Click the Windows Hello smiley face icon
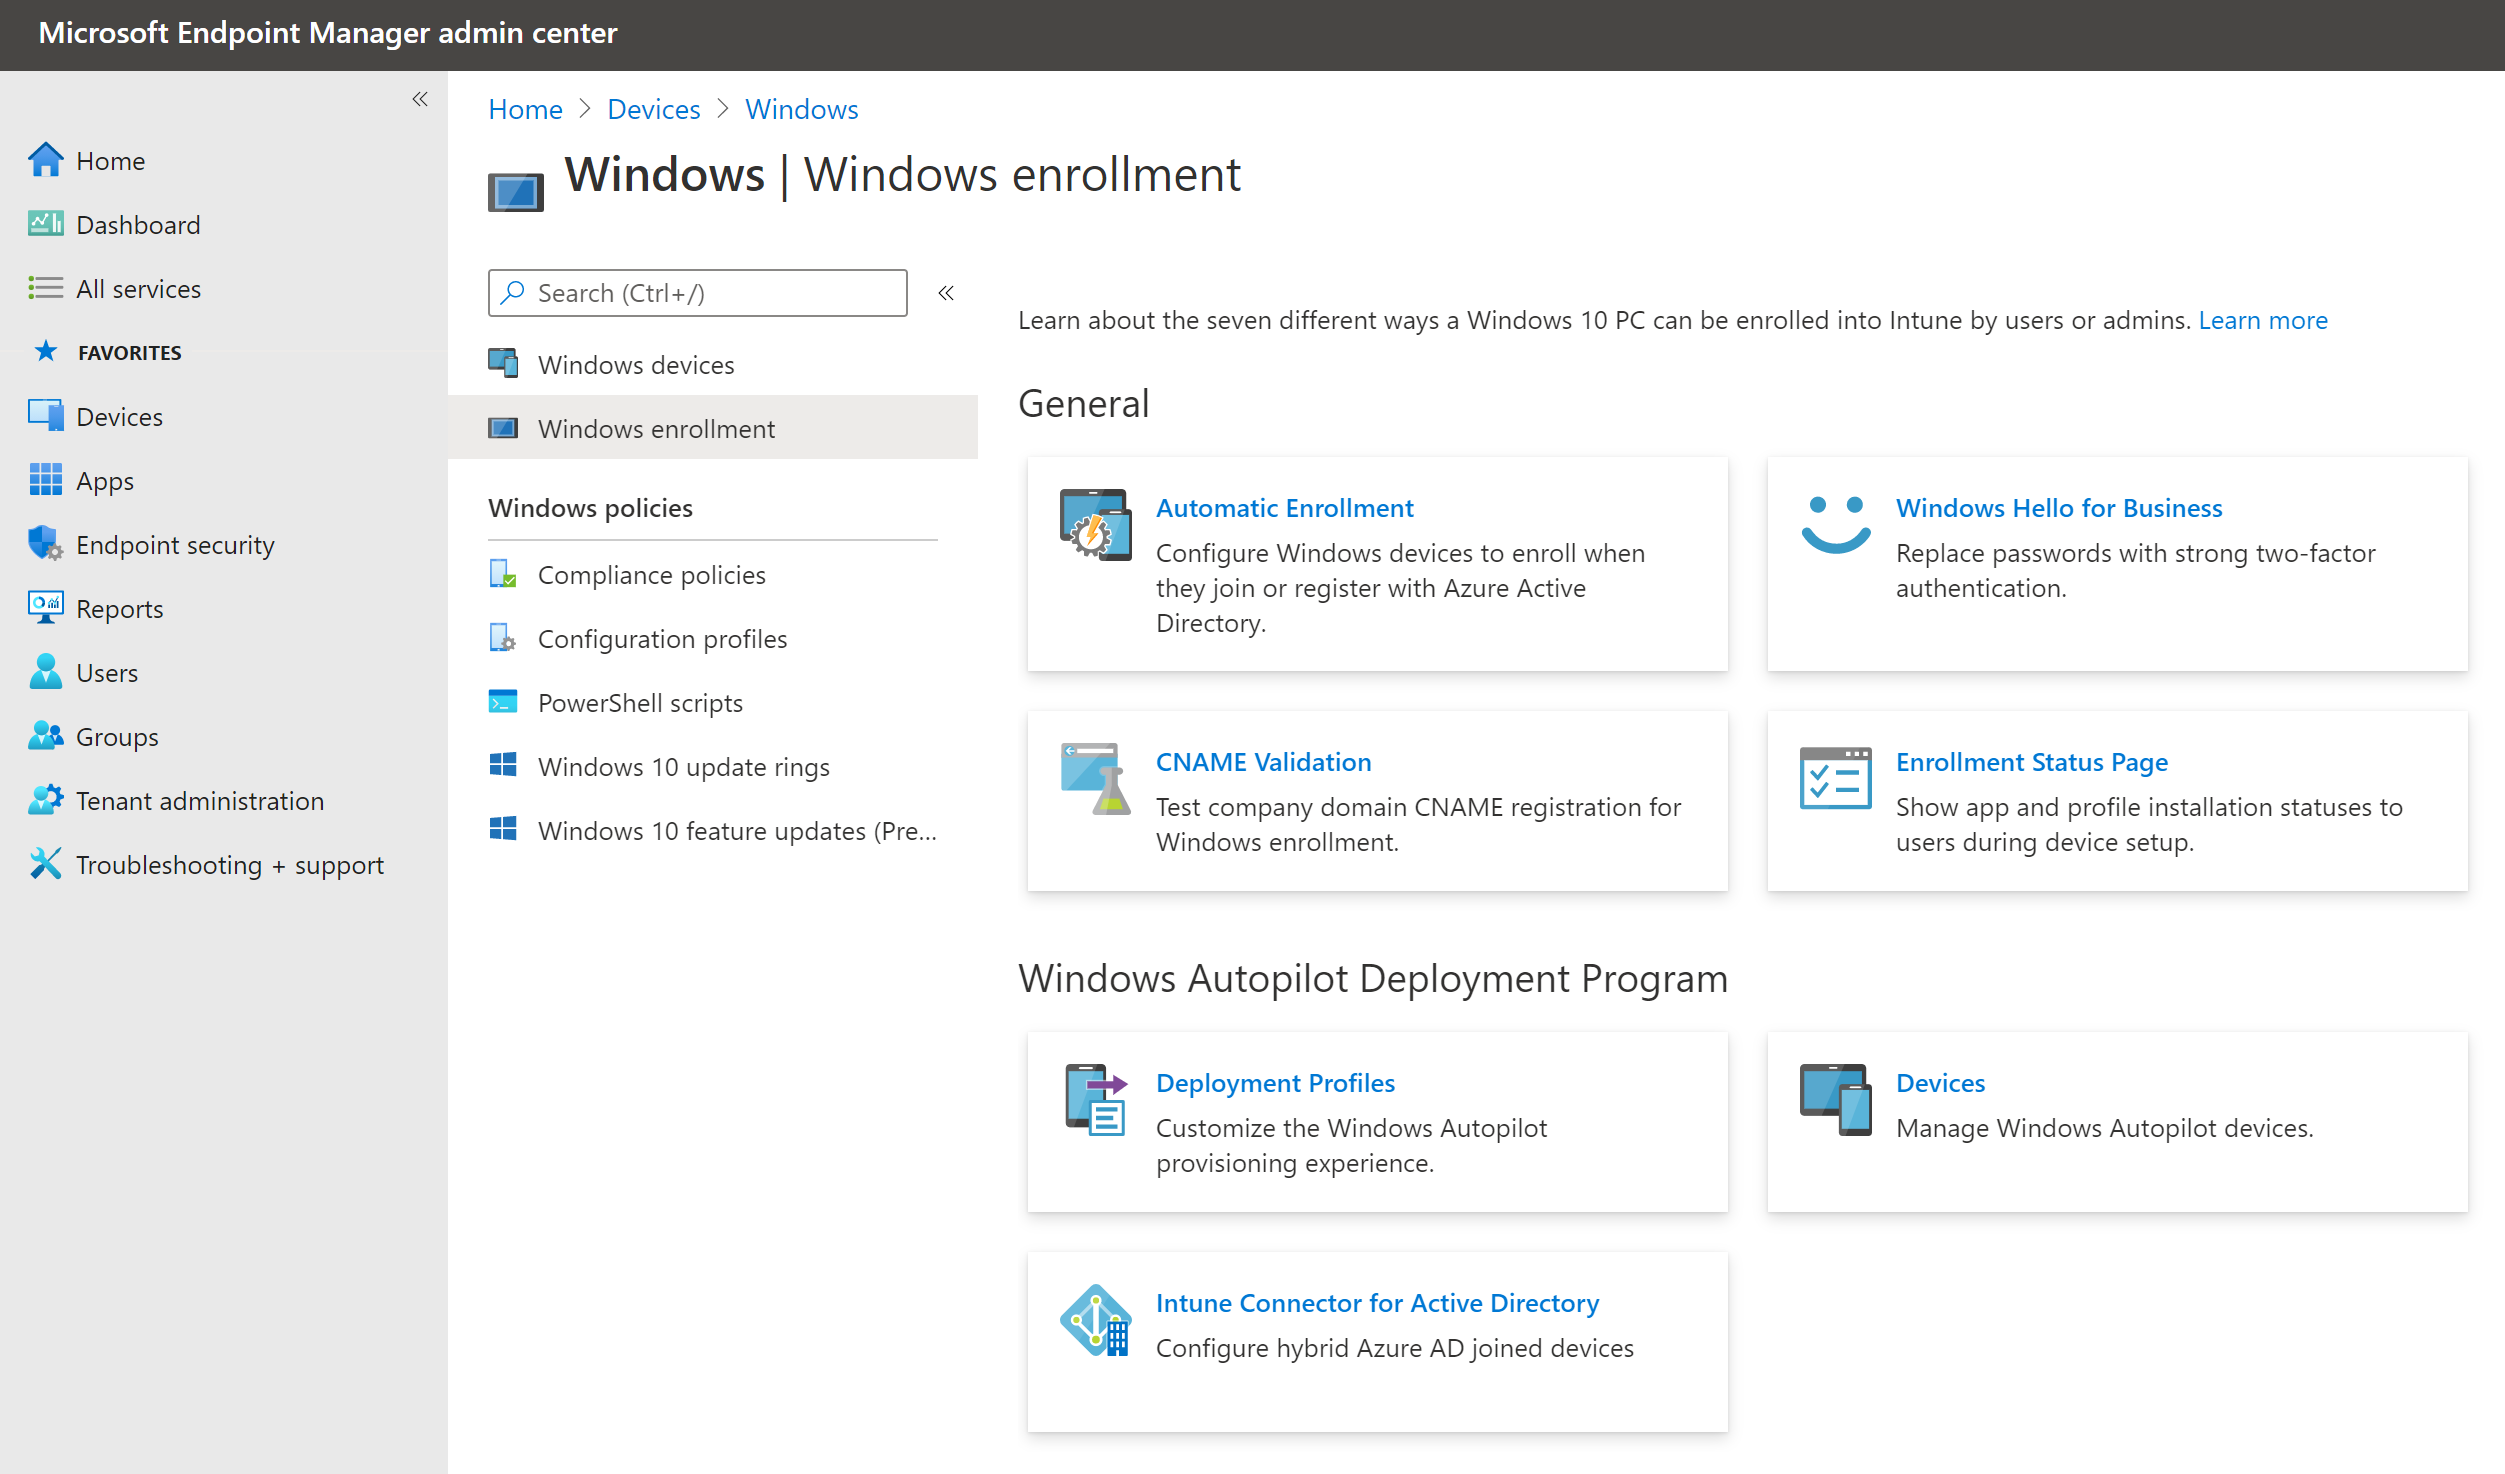2505x1474 pixels. 1836,526
